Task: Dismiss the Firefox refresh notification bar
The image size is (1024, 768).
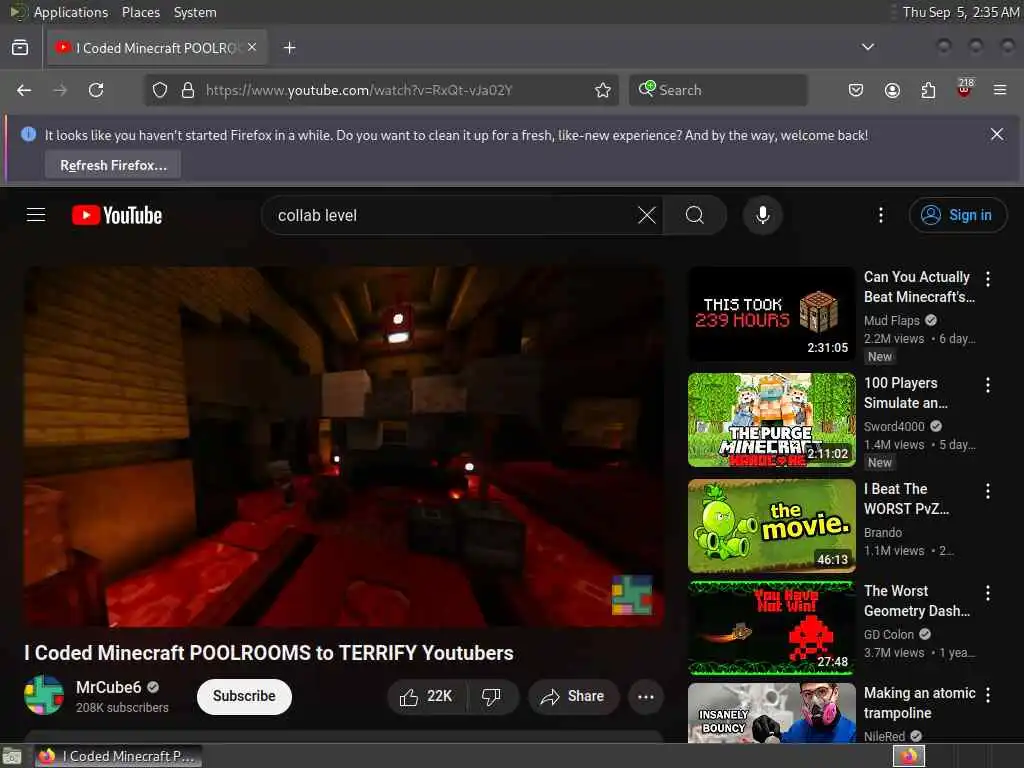Action: 997,134
